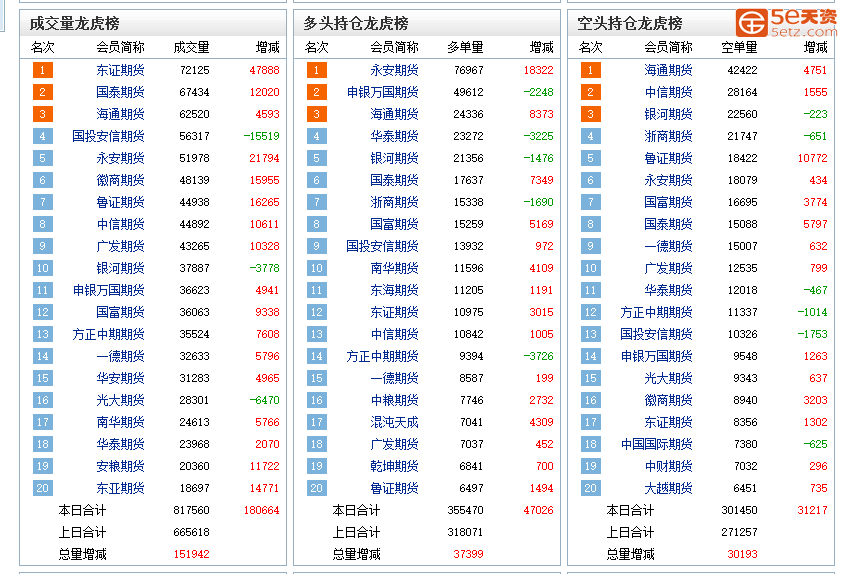Screen dimensions: 843x574
Task: Click 安粮期货 in 成交量龙虎榜
Action: pos(120,467)
